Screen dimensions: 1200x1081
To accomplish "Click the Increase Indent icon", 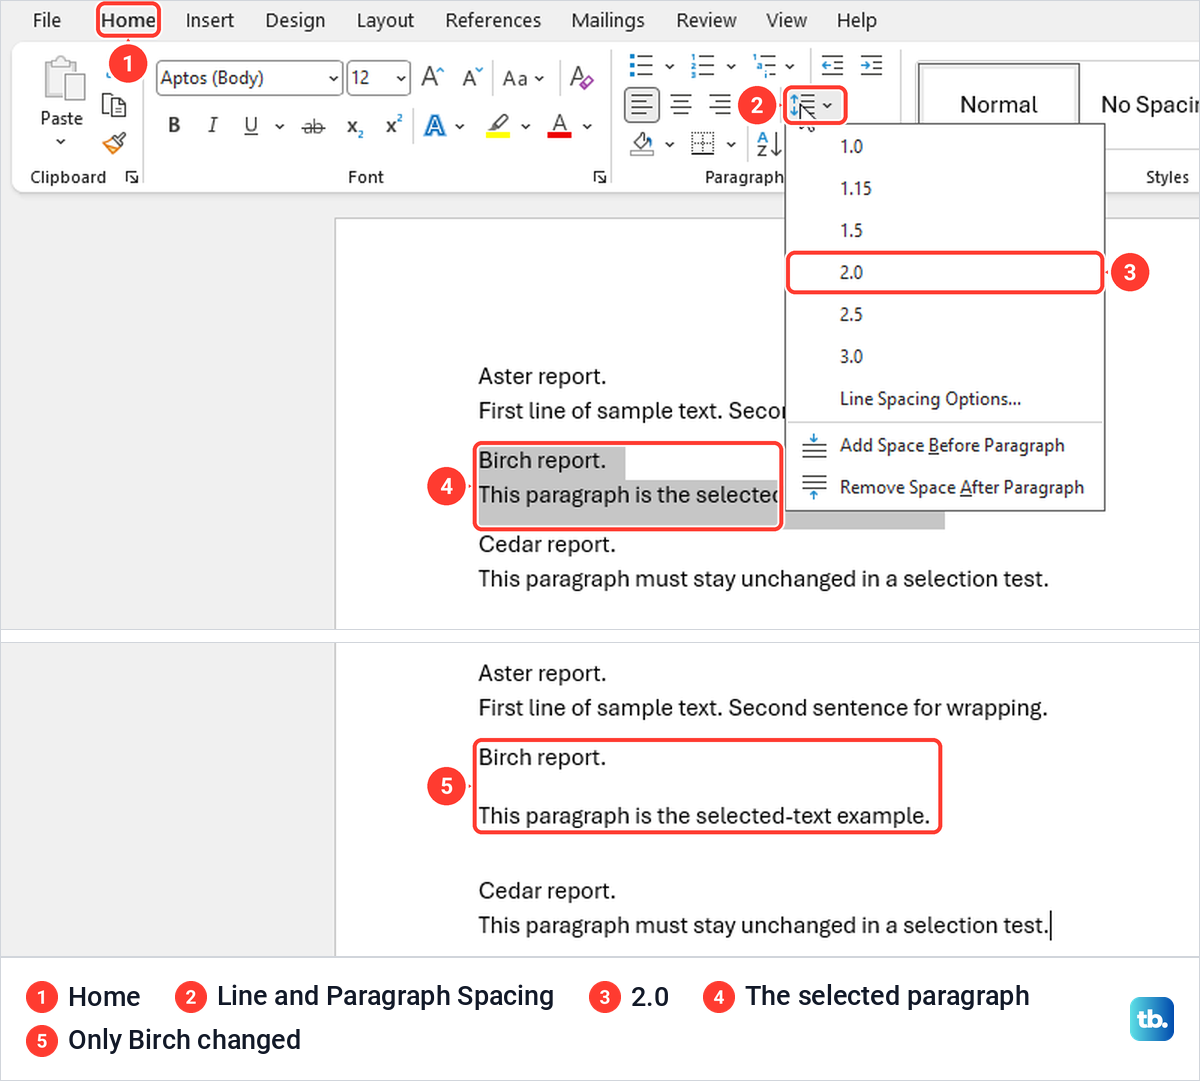I will click(x=872, y=66).
